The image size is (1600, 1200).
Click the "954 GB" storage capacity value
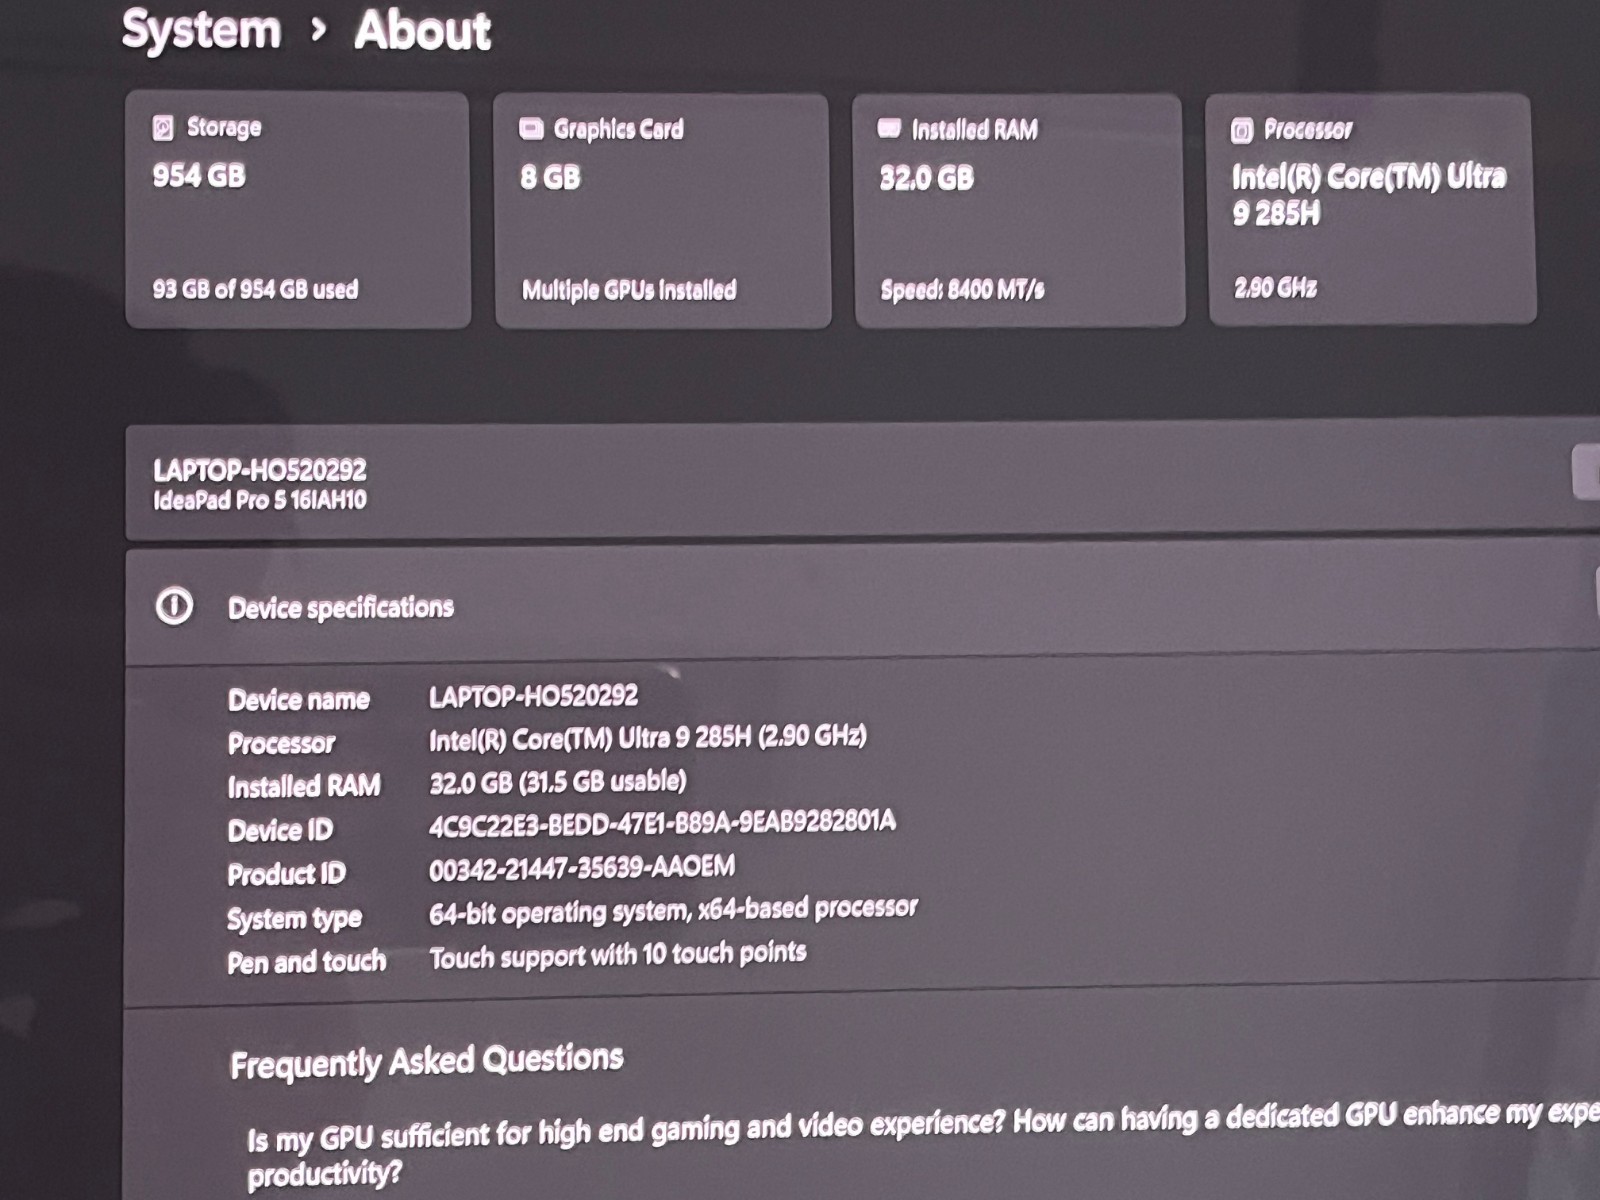point(199,175)
